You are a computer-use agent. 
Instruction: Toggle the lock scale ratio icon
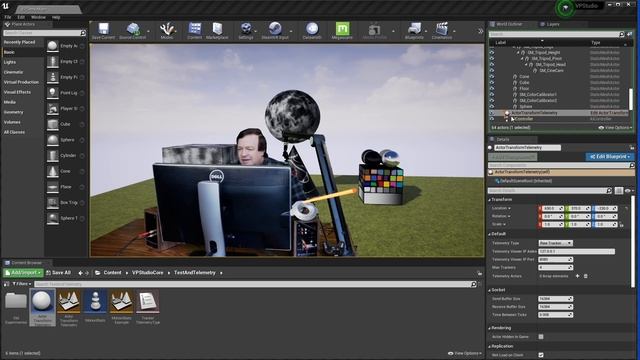click(x=621, y=224)
